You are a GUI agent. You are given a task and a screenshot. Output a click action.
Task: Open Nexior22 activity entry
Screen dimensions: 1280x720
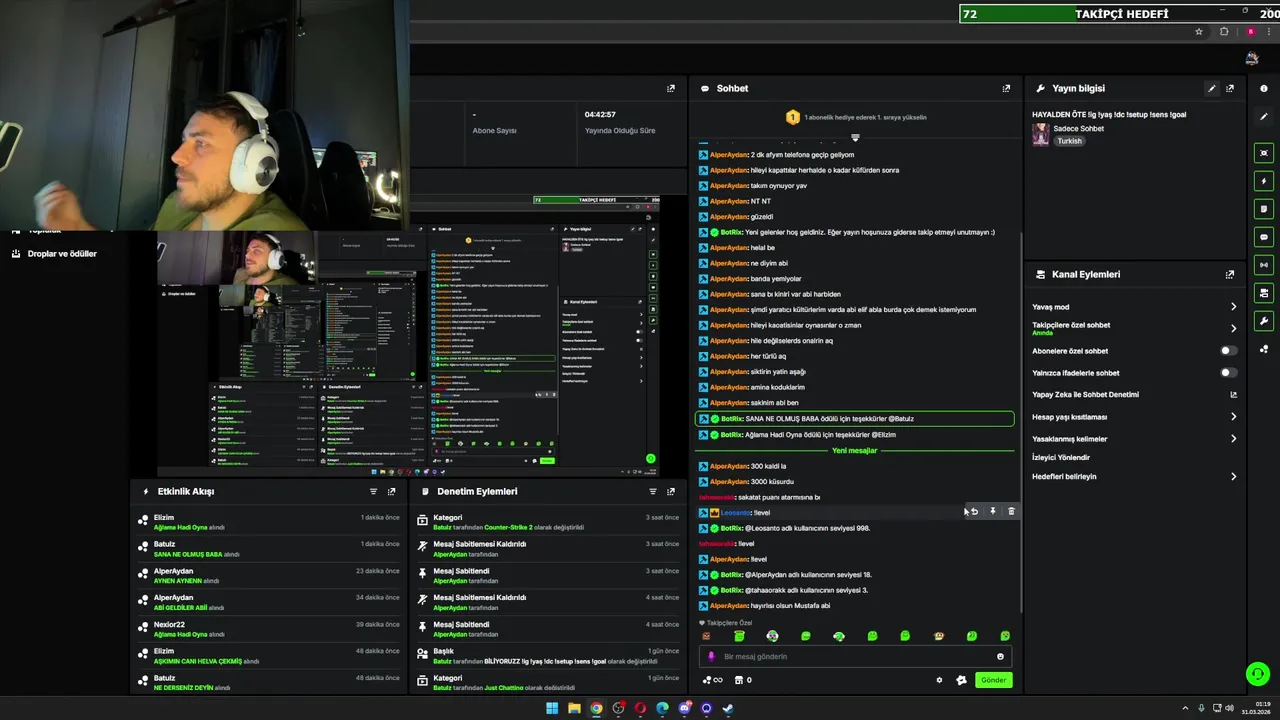click(270, 629)
